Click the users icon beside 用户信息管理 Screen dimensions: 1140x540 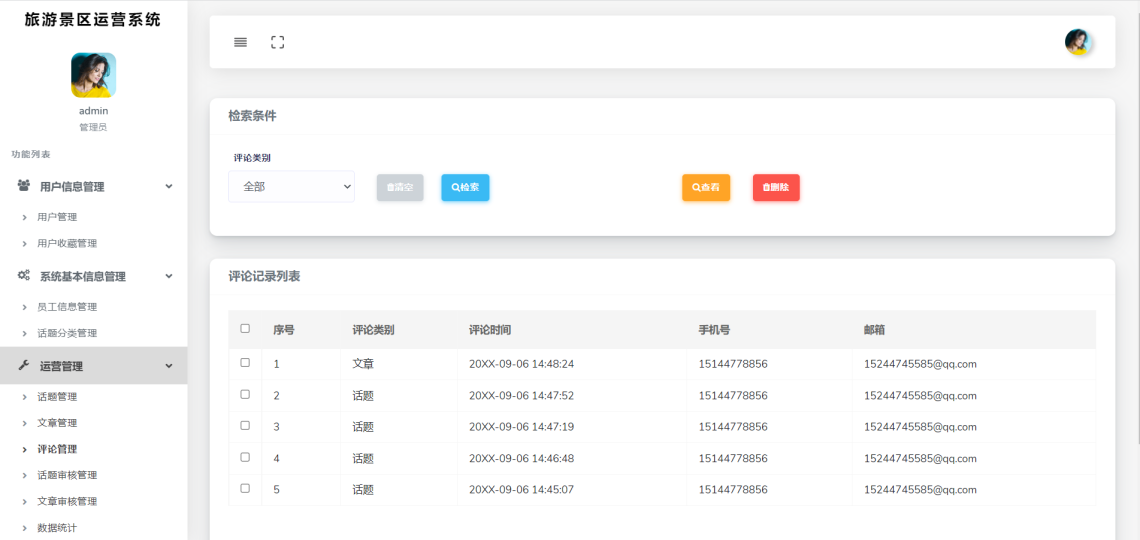click(x=24, y=185)
